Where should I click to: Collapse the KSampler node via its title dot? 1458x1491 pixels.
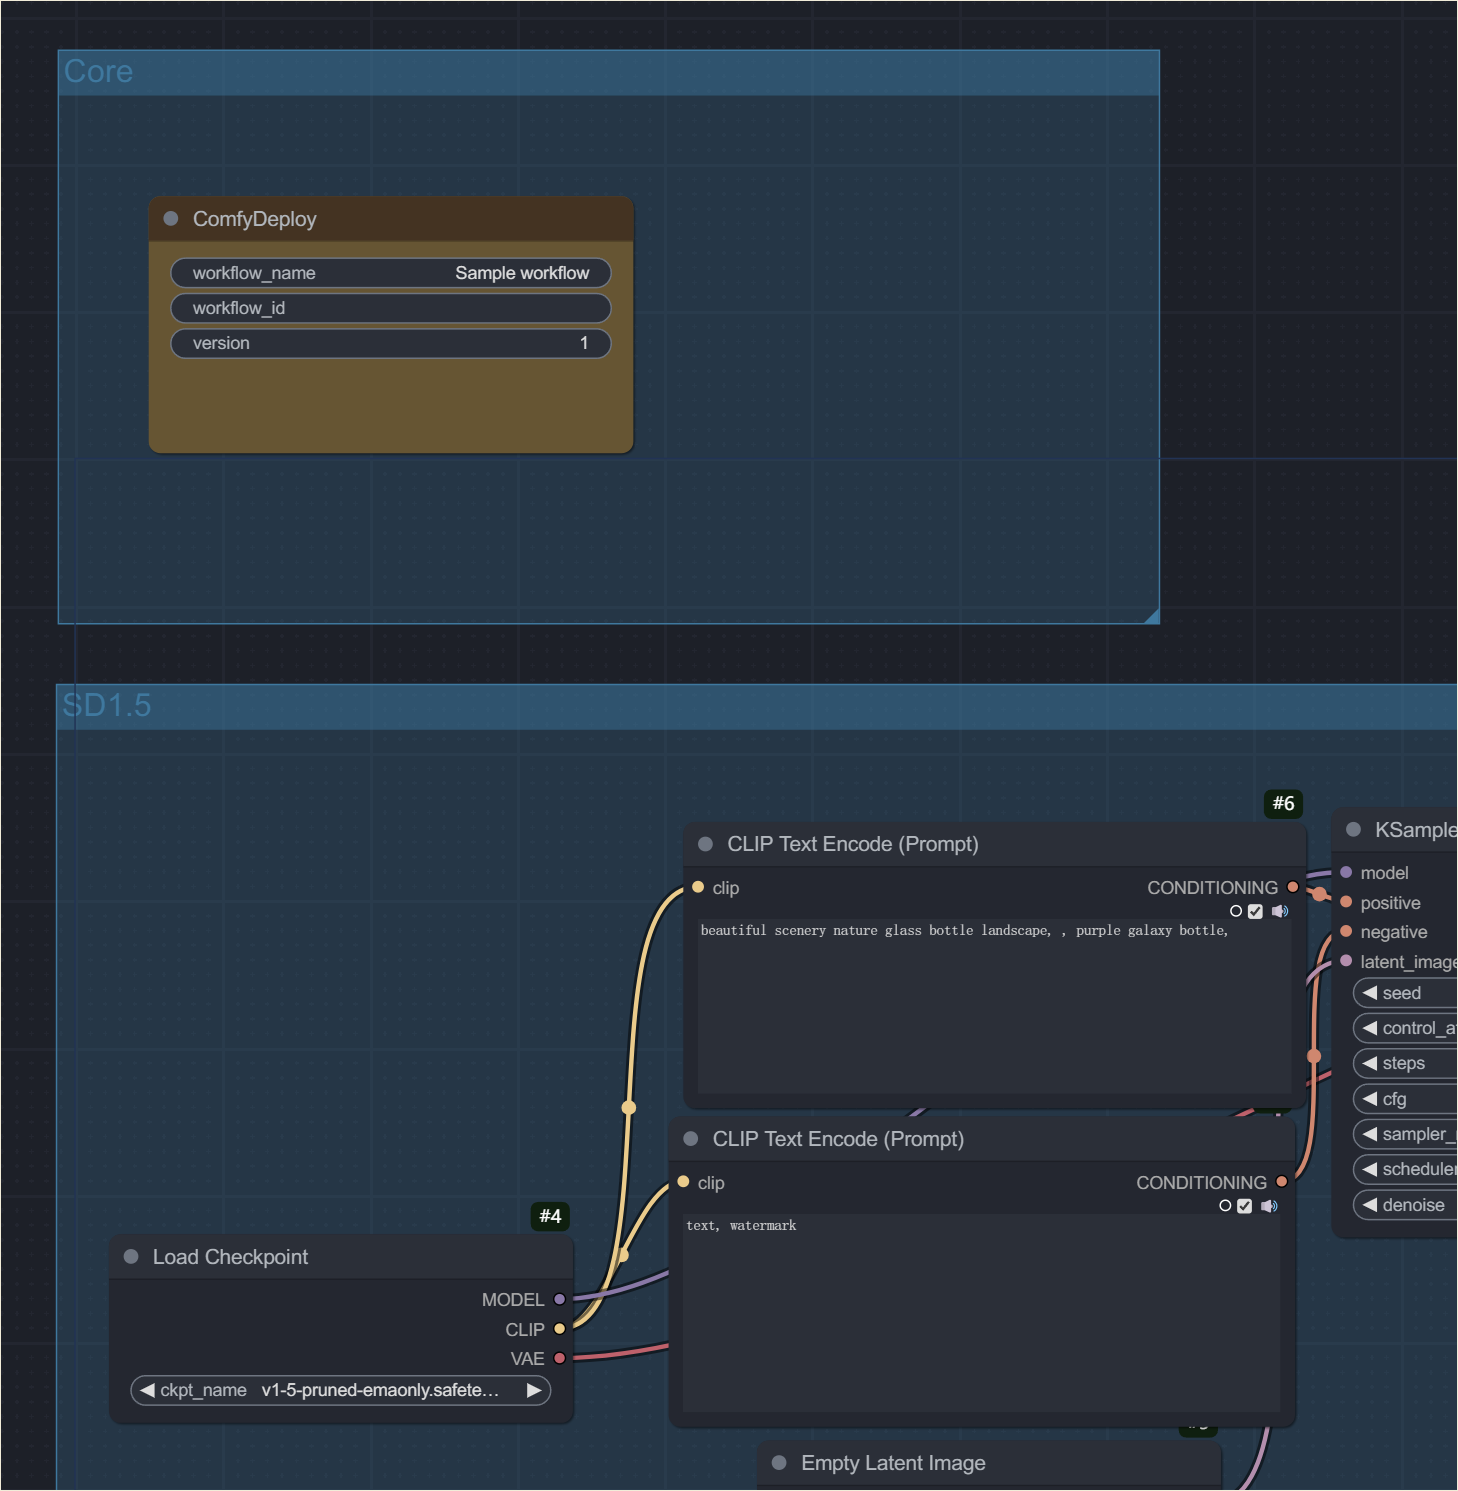1354,829
